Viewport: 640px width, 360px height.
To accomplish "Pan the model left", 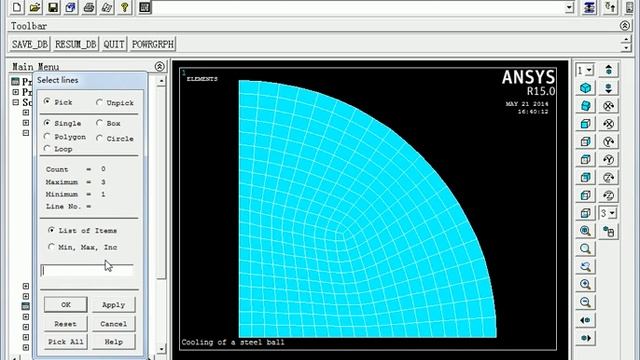I will [x=585, y=320].
